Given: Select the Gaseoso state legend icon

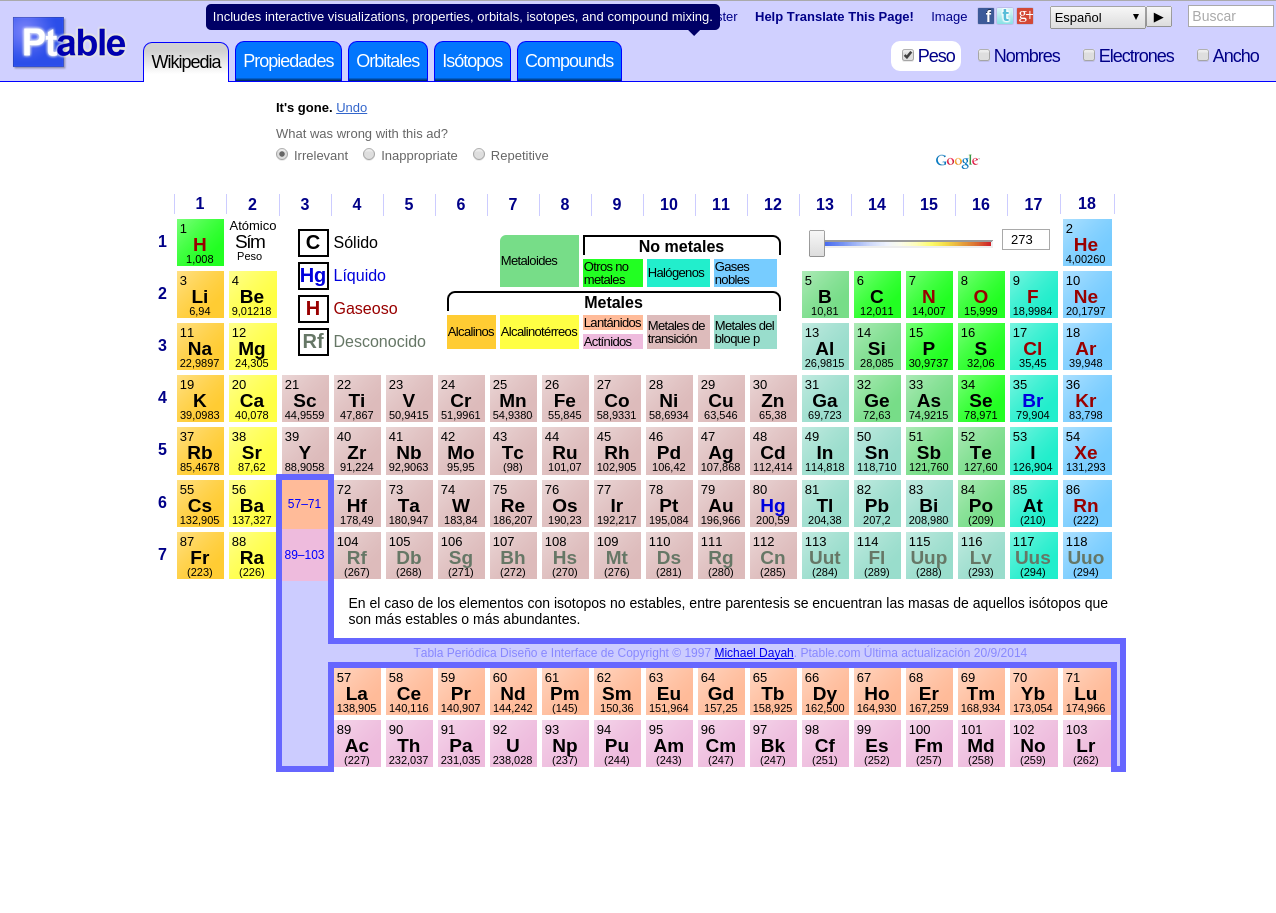Looking at the screenshot, I should click(312, 308).
